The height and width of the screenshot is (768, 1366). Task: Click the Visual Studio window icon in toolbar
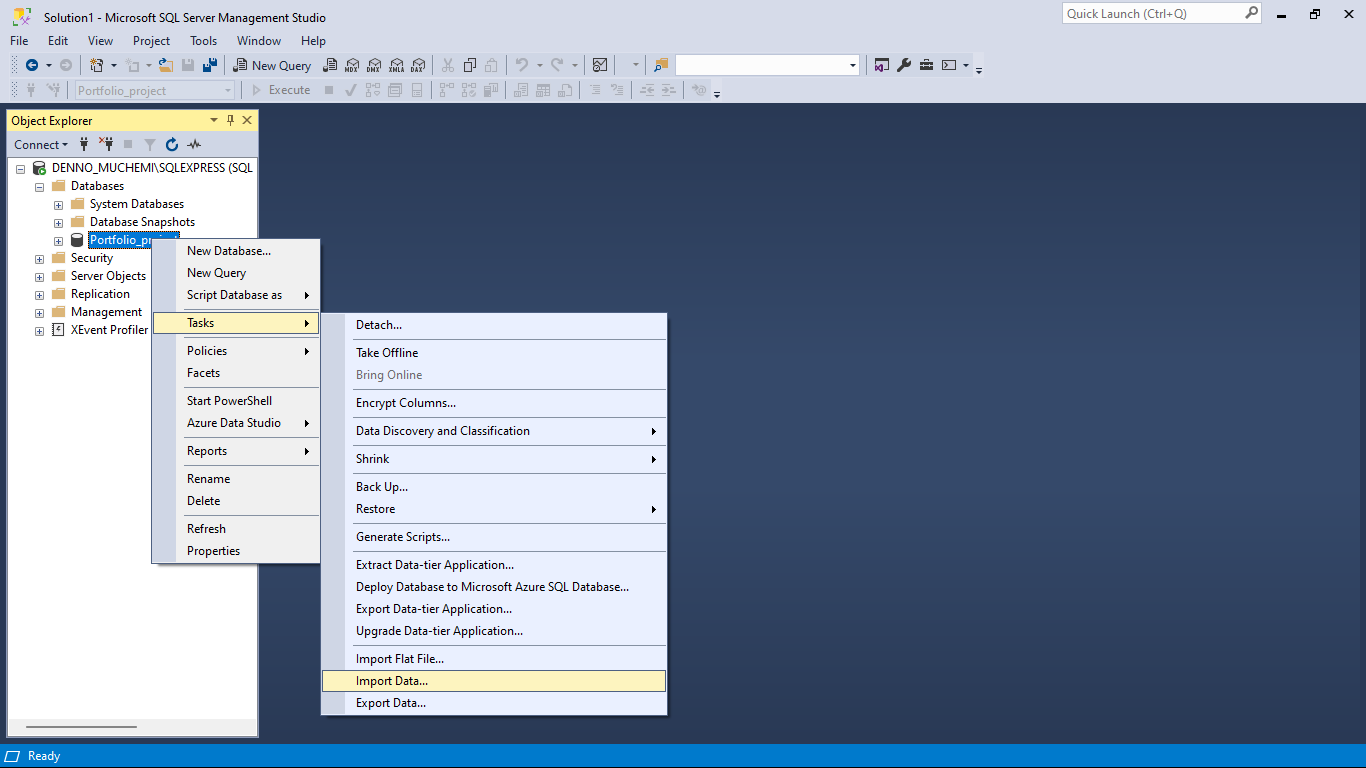[x=882, y=65]
